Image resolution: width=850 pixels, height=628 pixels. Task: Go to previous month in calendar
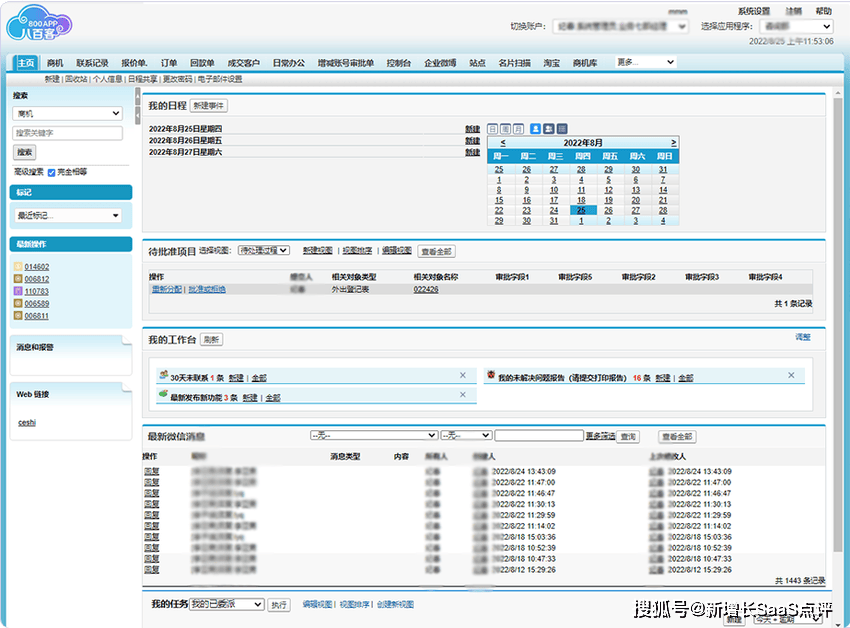coord(502,143)
